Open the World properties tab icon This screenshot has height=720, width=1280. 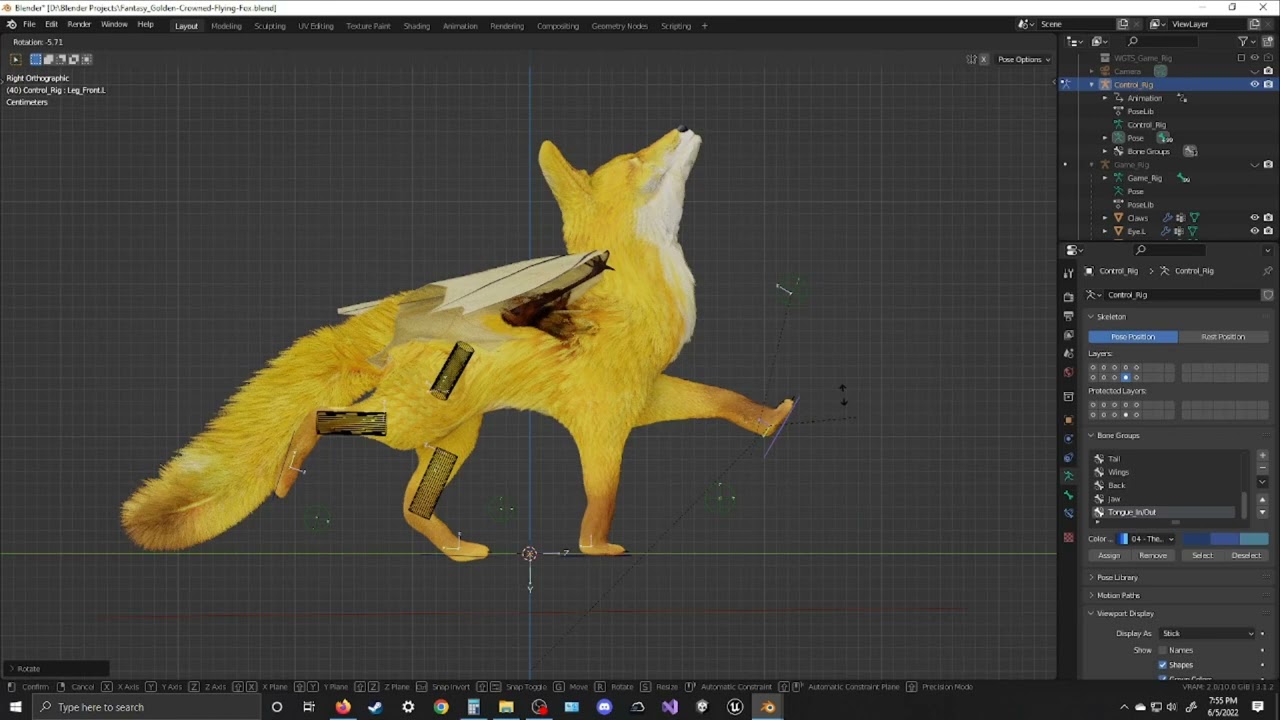(x=1068, y=372)
